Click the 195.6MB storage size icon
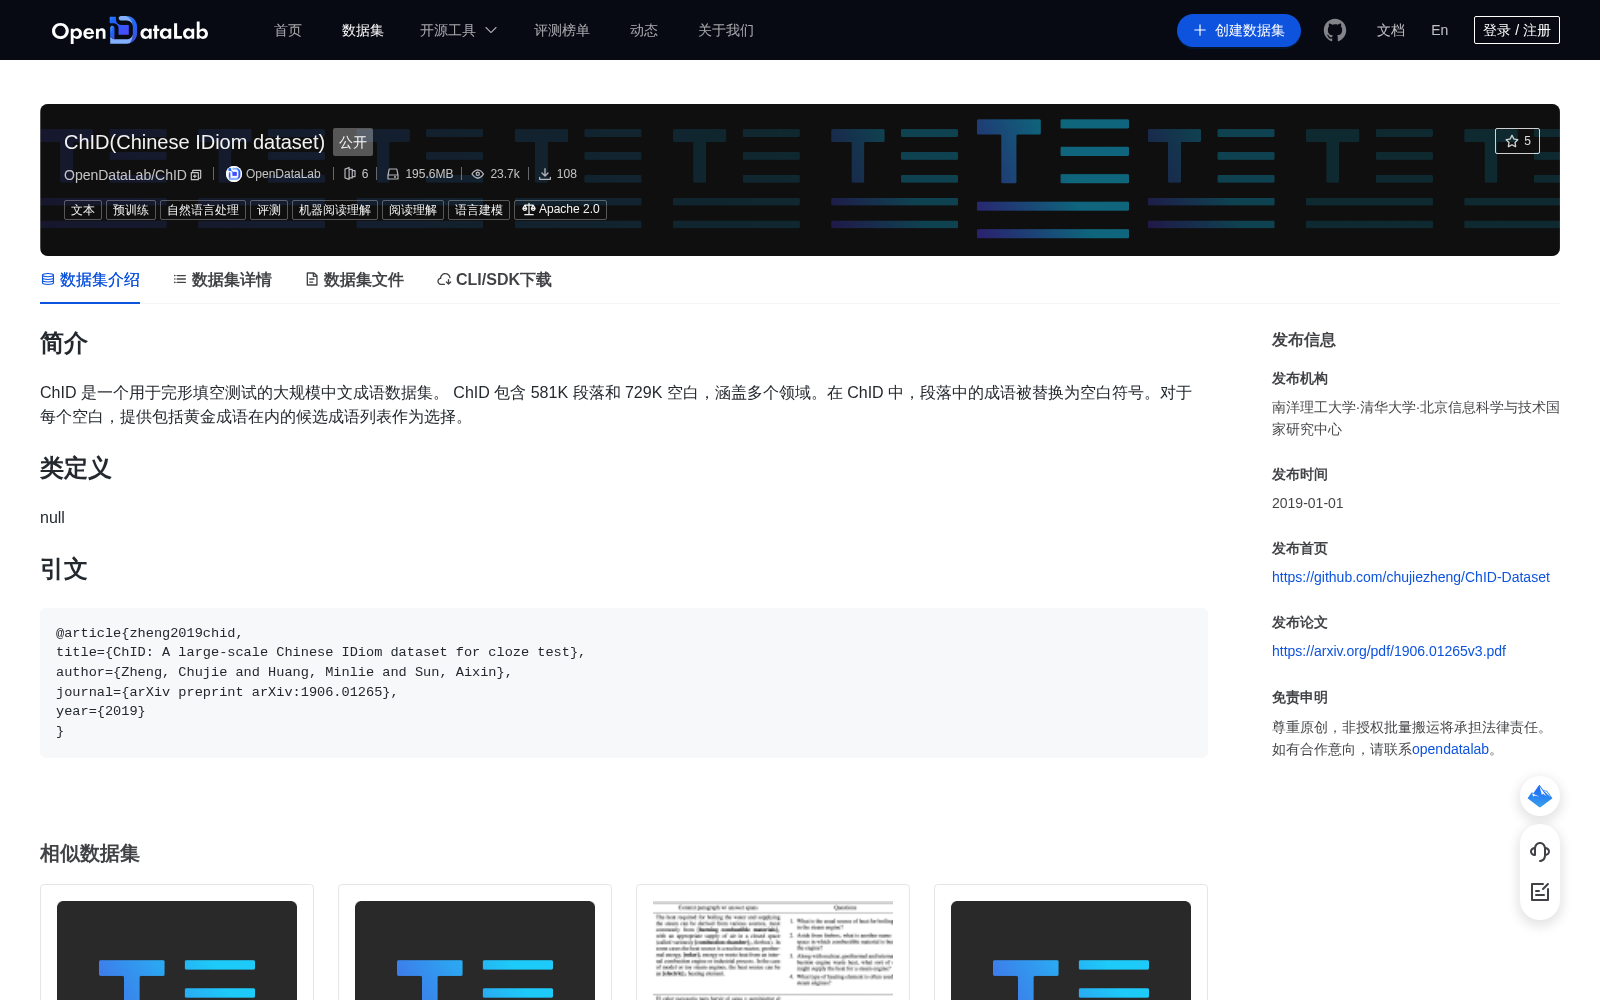This screenshot has width=1600, height=1000. pyautogui.click(x=393, y=174)
